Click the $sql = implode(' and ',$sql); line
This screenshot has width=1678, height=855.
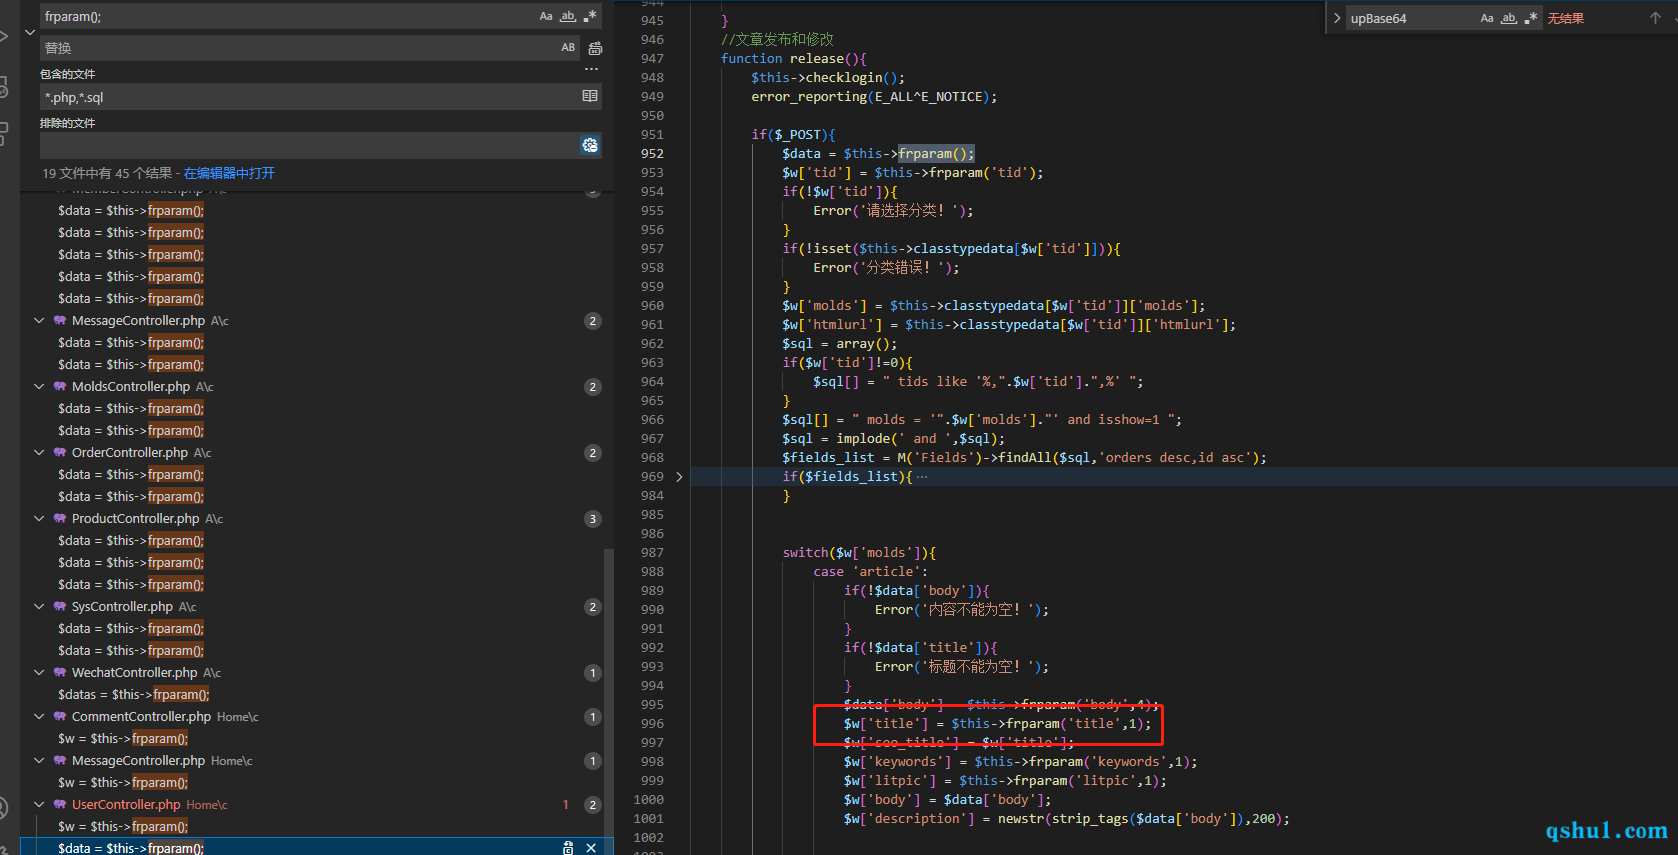[x=893, y=439]
